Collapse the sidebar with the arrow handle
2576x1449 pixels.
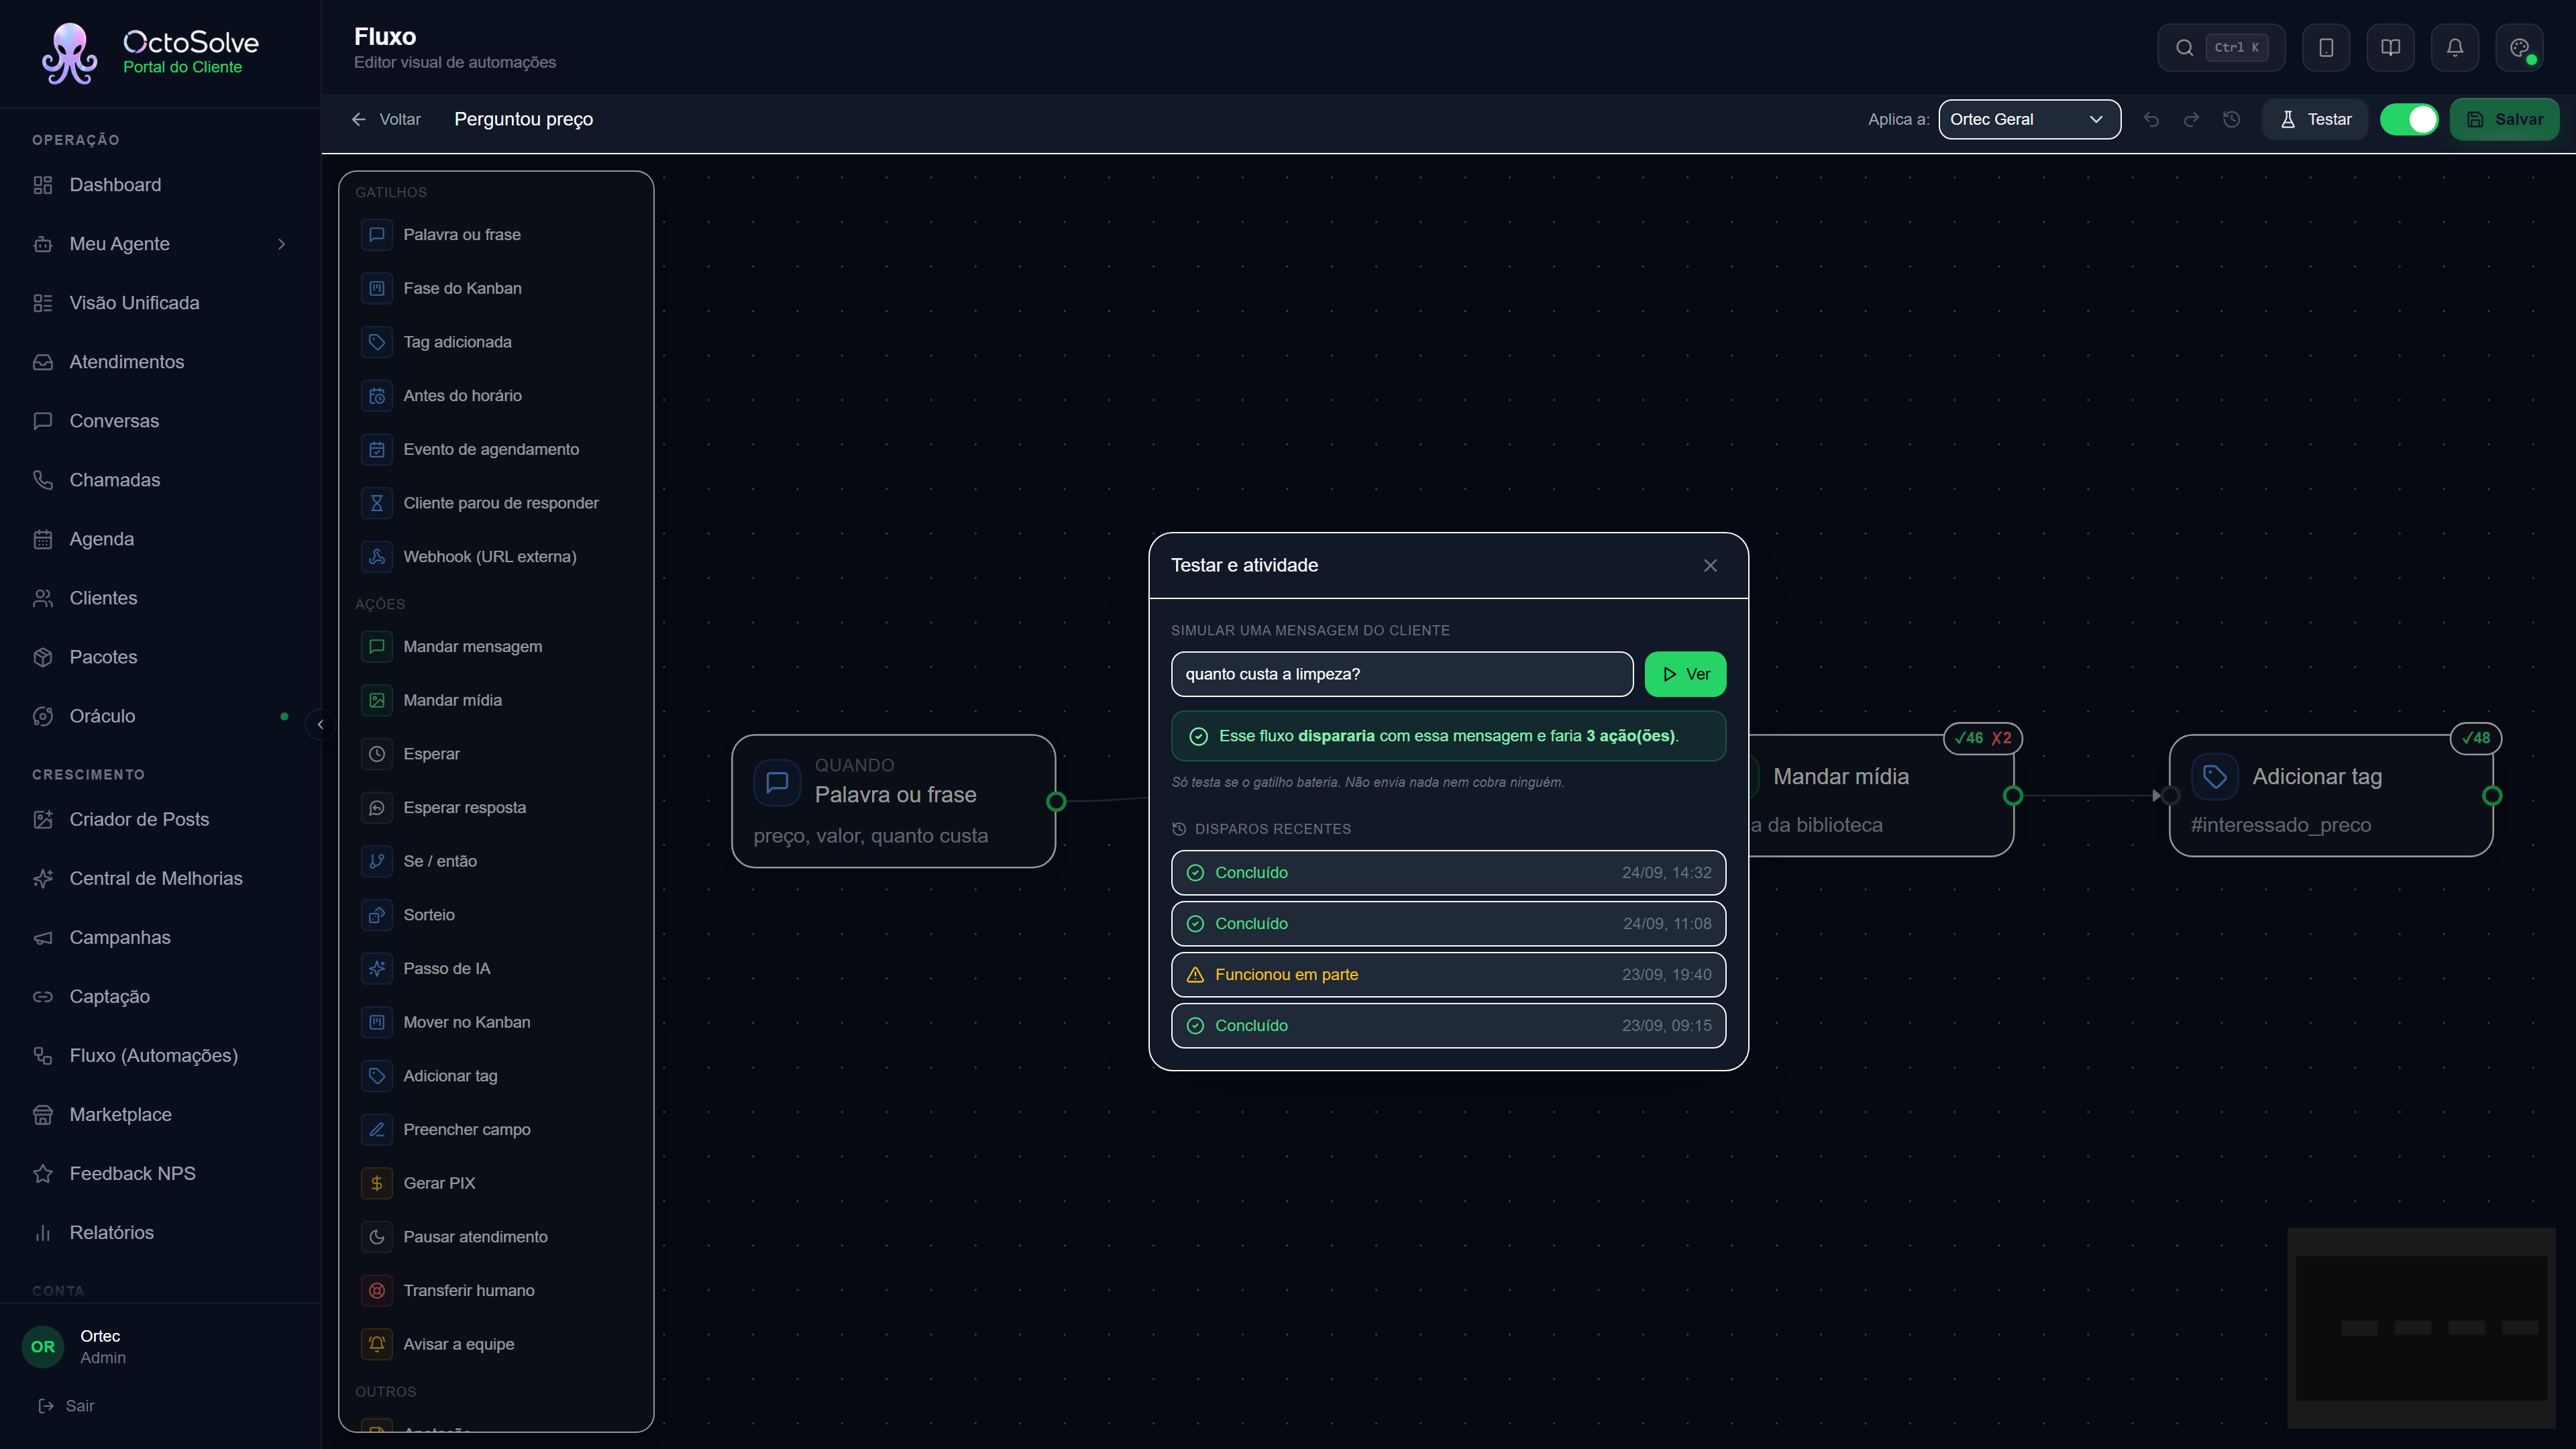[x=320, y=724]
